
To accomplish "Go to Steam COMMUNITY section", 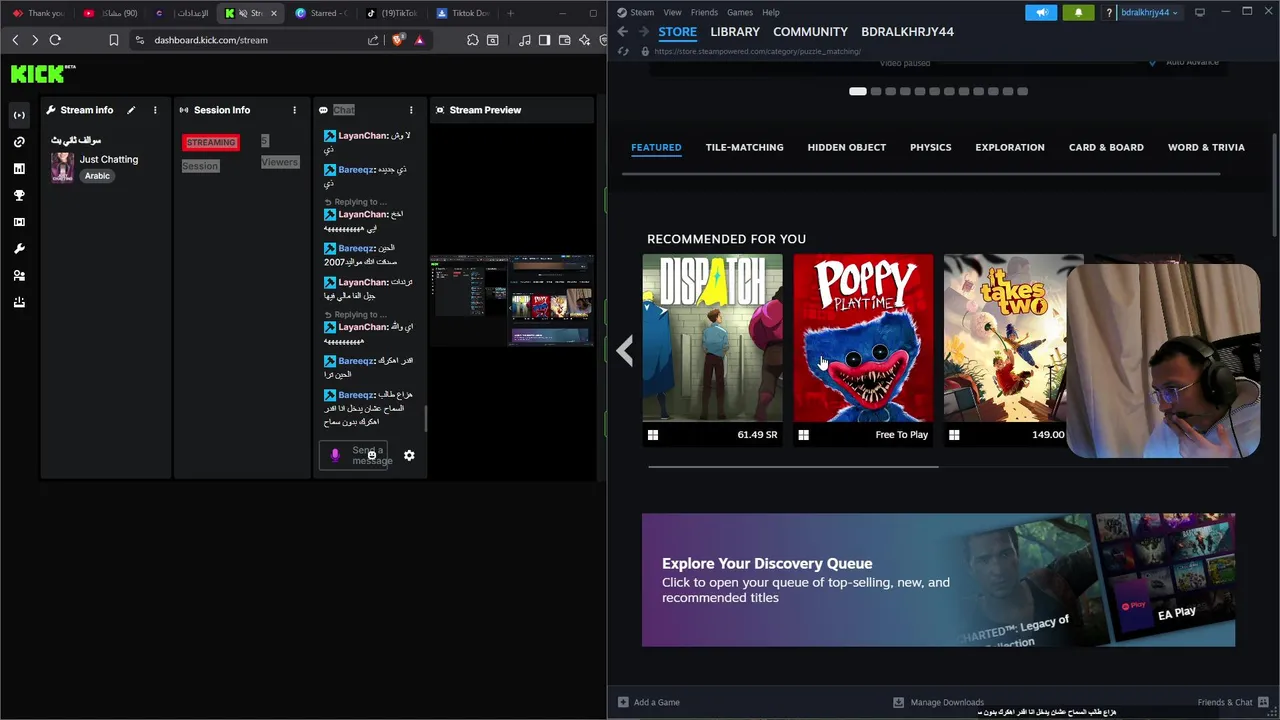I will click(810, 32).
